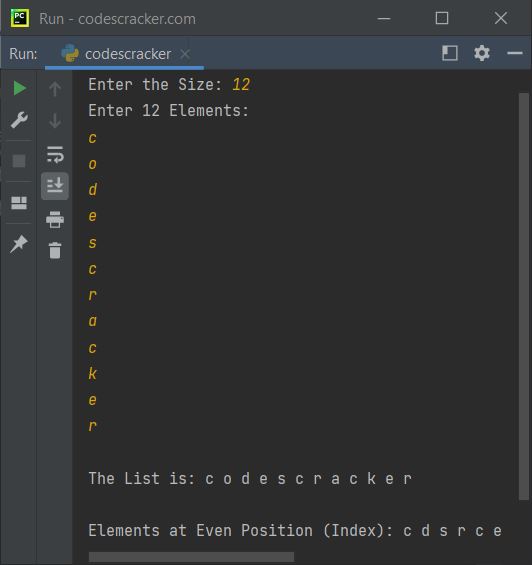This screenshot has width=532, height=565.
Task: Click the Up the Stack Trace arrow
Action: click(55, 89)
